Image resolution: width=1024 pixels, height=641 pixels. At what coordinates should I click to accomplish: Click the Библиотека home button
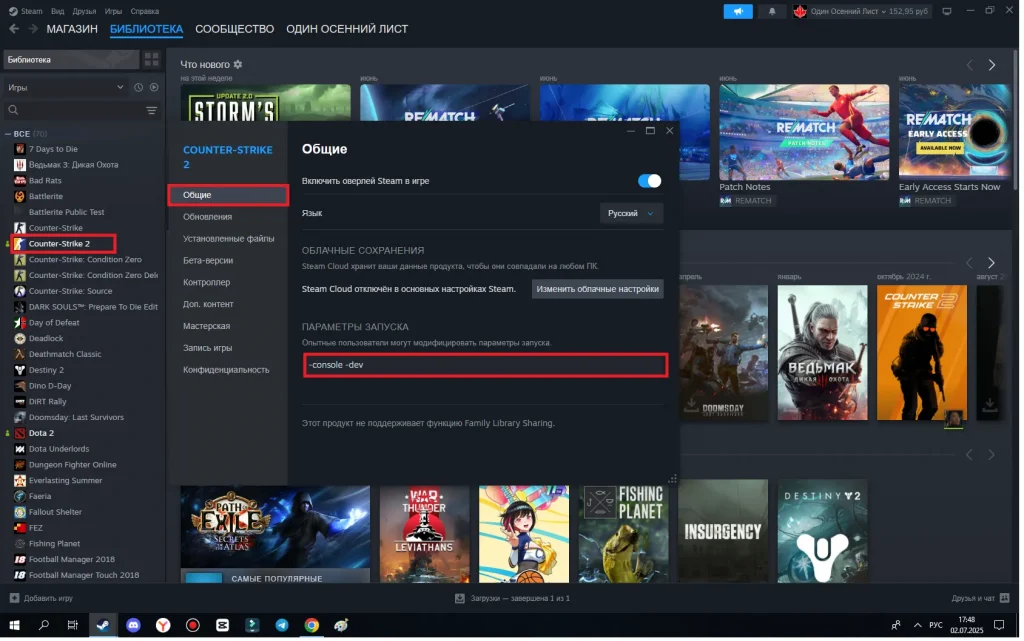[x=71, y=59]
